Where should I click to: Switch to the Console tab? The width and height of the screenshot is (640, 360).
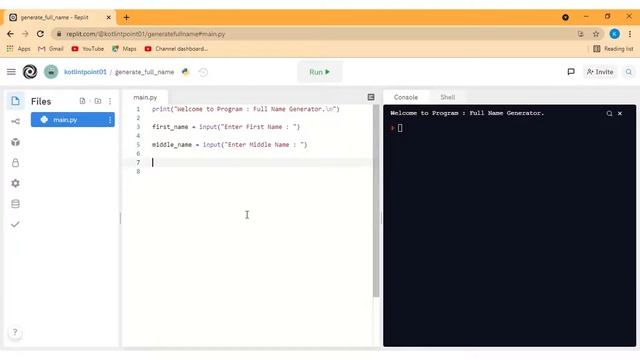tap(406, 97)
